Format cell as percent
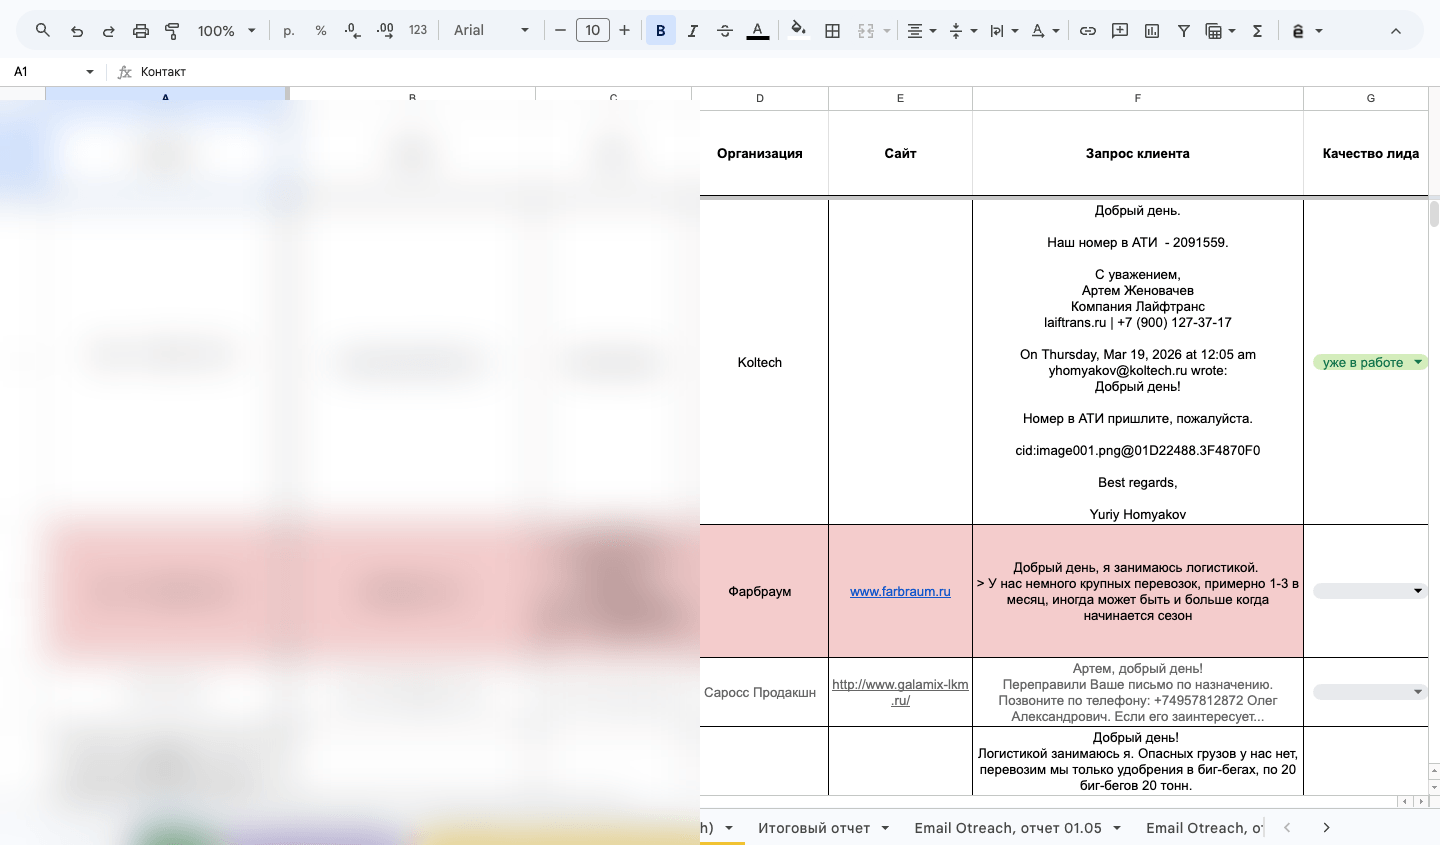 click(321, 31)
